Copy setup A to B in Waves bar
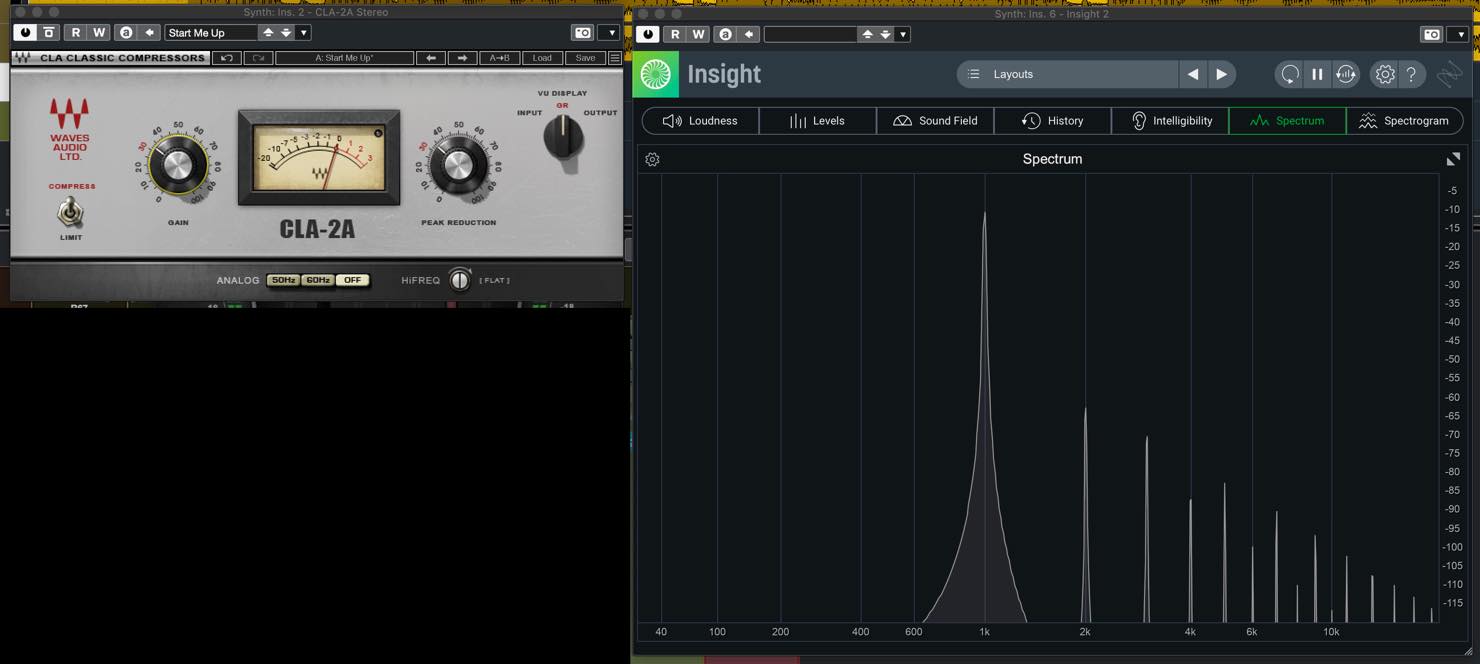The height and width of the screenshot is (664, 1480). click(x=499, y=58)
